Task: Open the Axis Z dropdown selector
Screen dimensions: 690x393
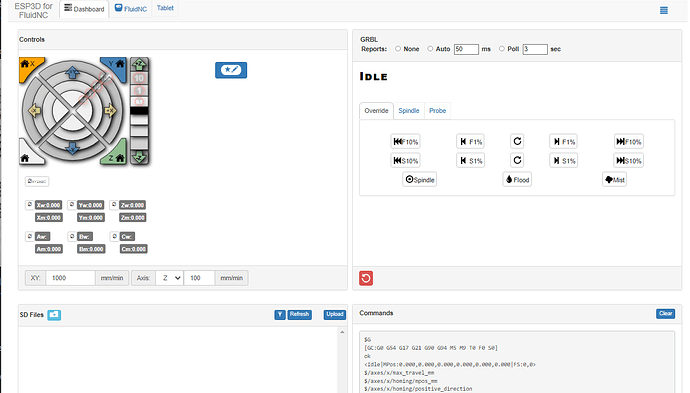Action: click(169, 278)
